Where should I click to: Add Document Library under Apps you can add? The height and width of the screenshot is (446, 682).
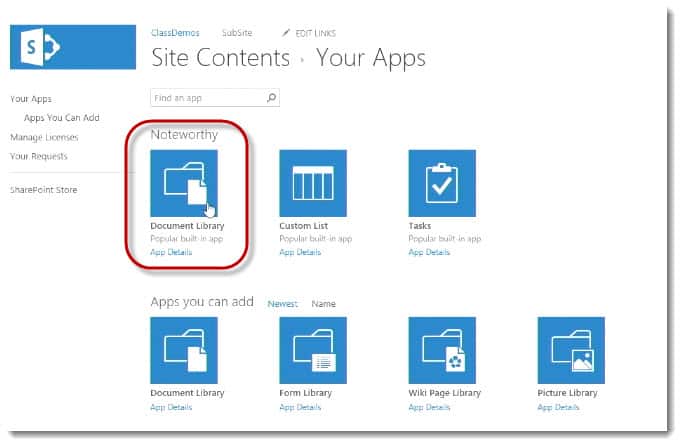tap(184, 350)
